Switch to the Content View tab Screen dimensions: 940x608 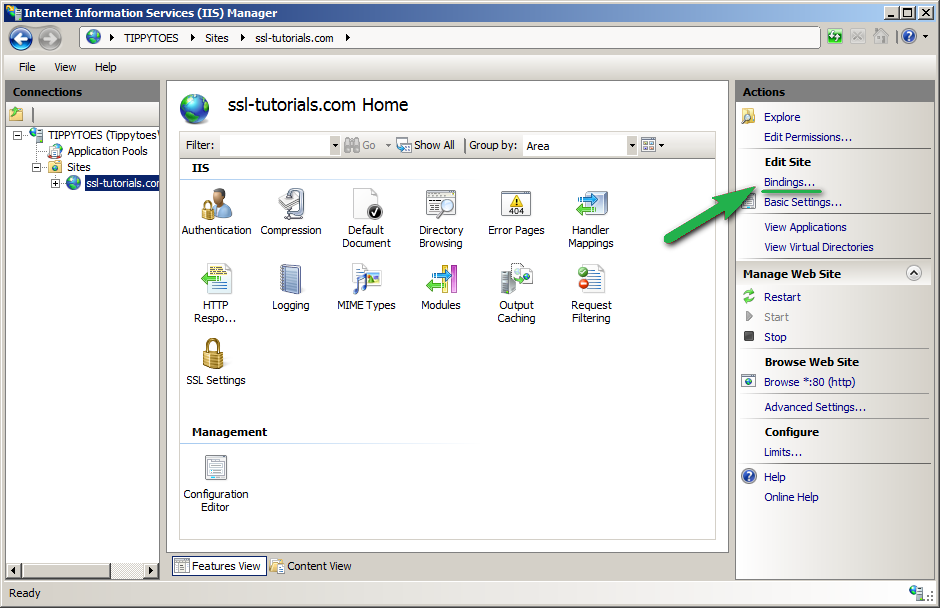(x=311, y=566)
